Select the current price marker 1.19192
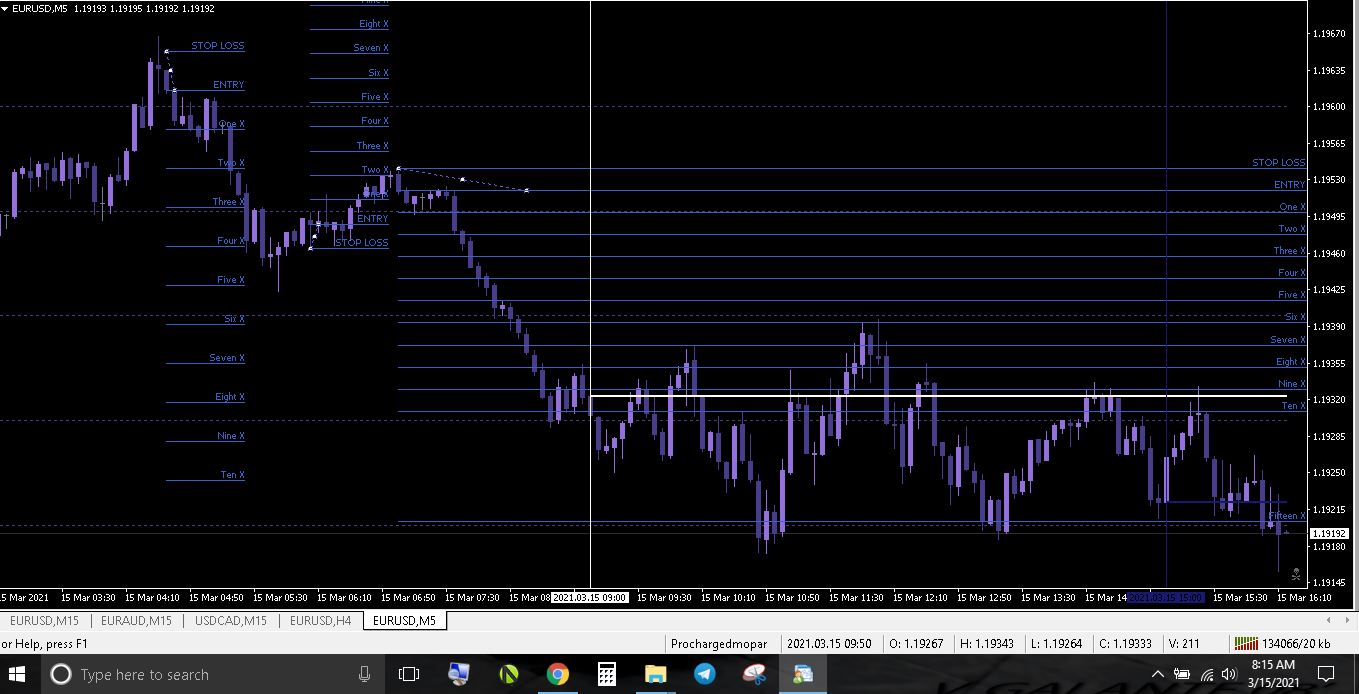The width and height of the screenshot is (1359, 694). pyautogui.click(x=1329, y=534)
